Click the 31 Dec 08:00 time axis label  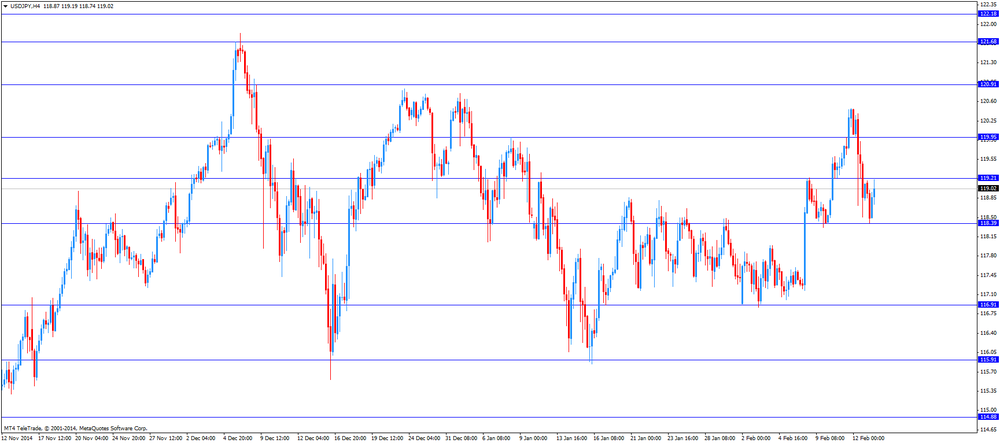(x=461, y=439)
